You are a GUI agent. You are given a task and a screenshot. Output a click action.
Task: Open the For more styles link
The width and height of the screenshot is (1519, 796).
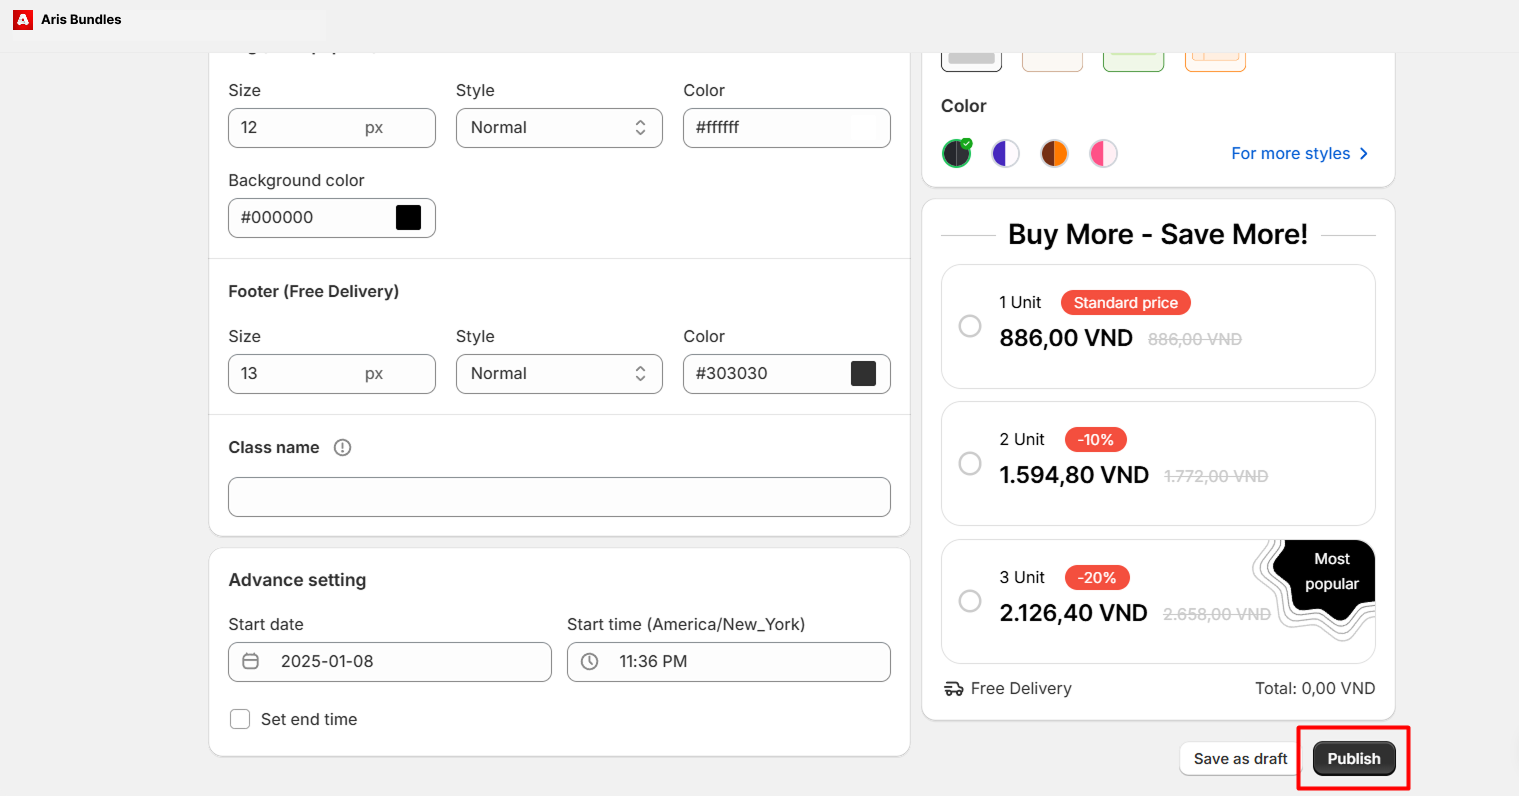1300,153
